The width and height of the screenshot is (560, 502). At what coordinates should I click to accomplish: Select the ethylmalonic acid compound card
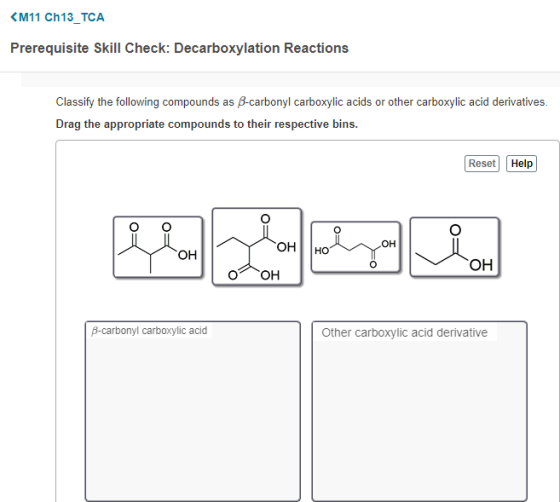coord(257,247)
